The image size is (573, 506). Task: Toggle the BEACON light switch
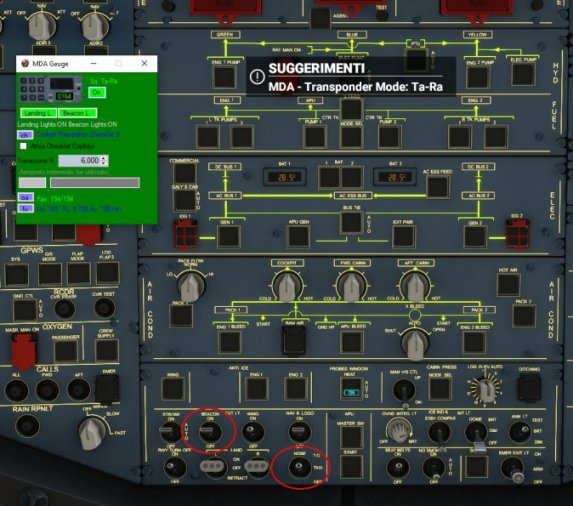coord(210,431)
